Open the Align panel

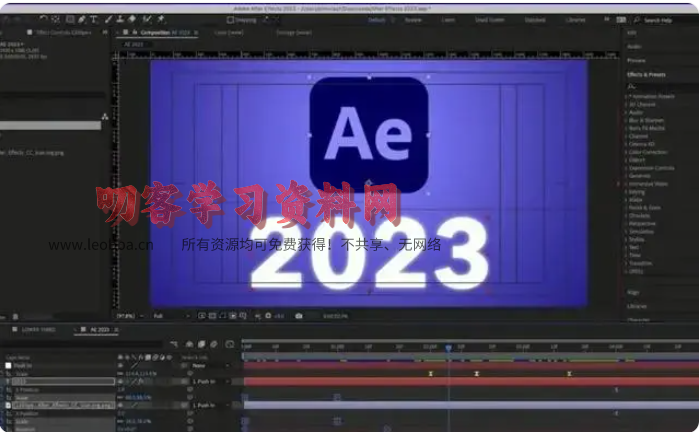click(x=633, y=292)
